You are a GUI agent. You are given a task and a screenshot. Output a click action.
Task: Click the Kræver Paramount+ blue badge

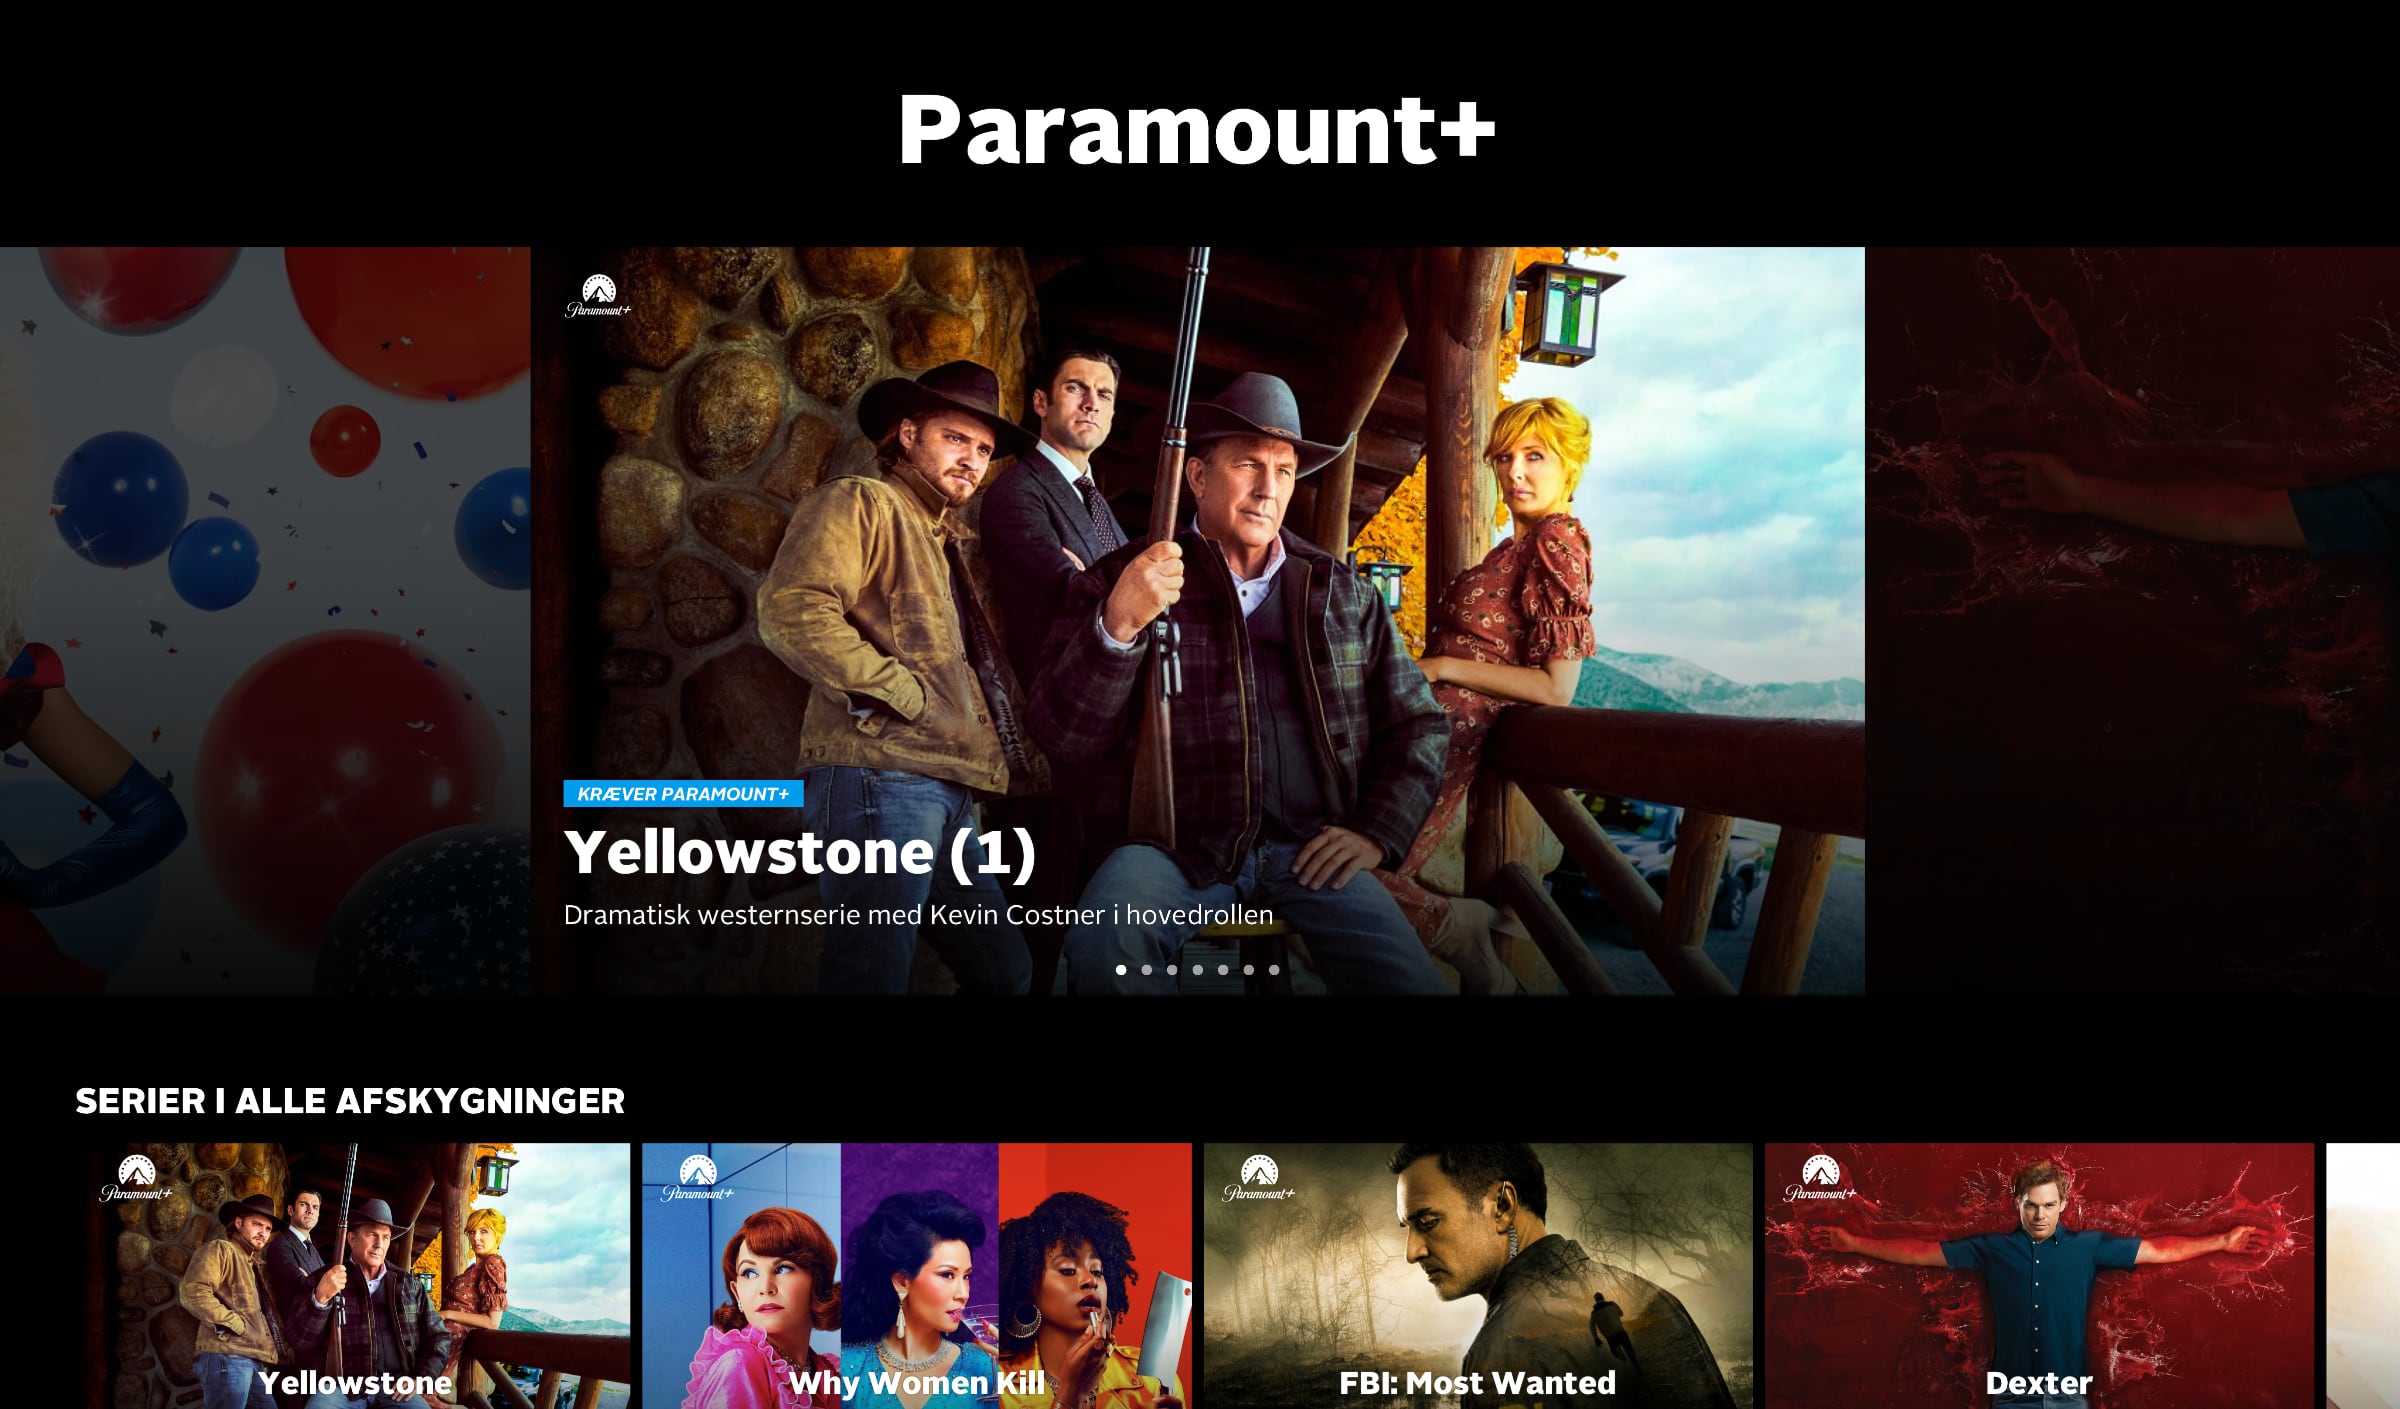point(683,794)
